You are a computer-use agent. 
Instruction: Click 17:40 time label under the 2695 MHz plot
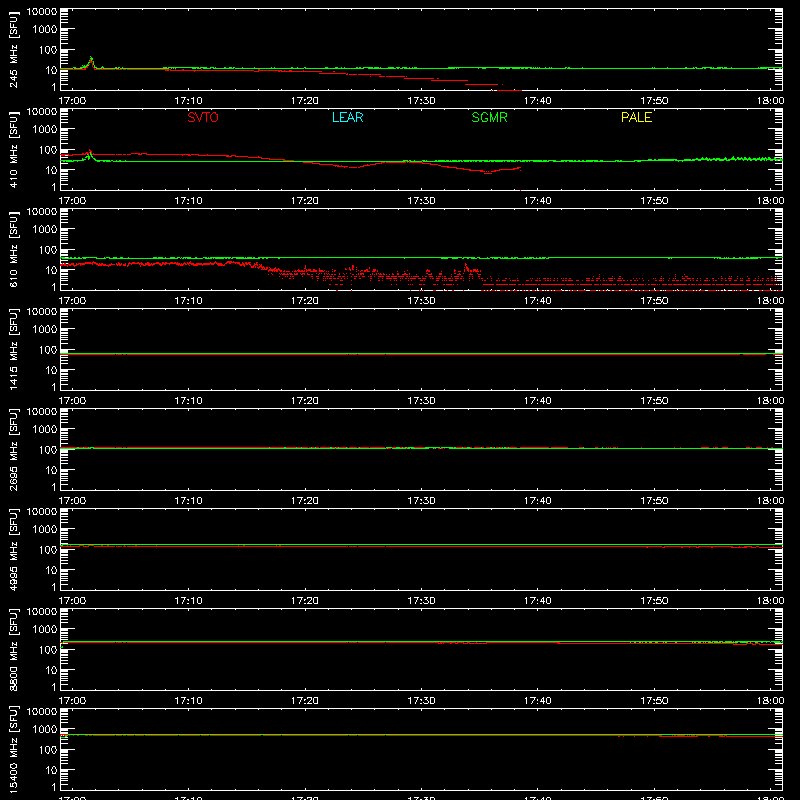(x=537, y=501)
